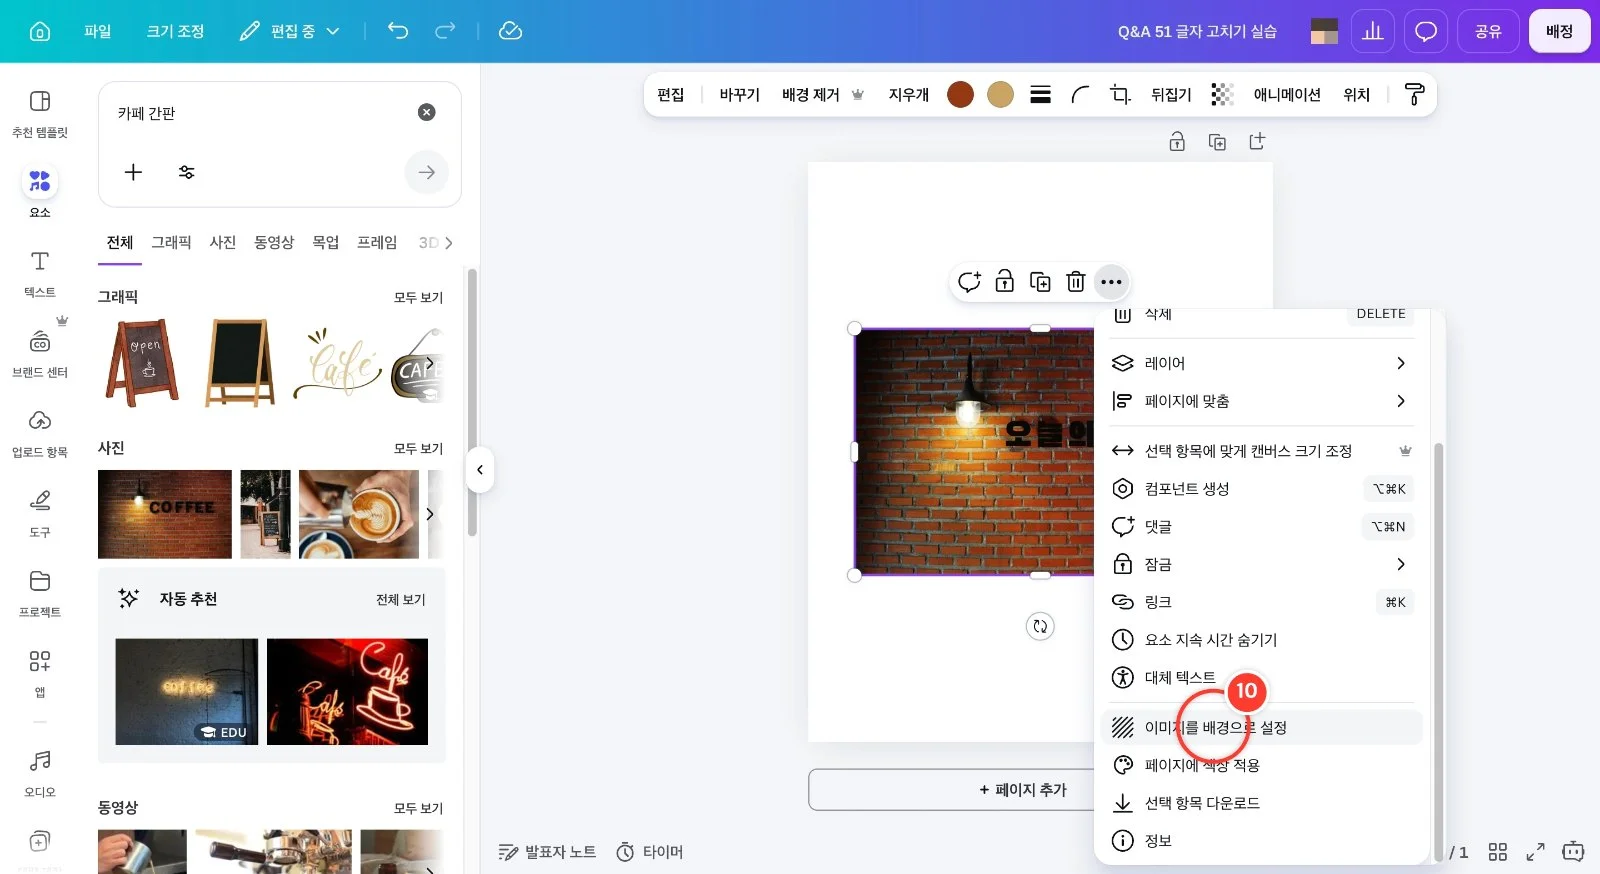Clear the search field text

coord(427,112)
